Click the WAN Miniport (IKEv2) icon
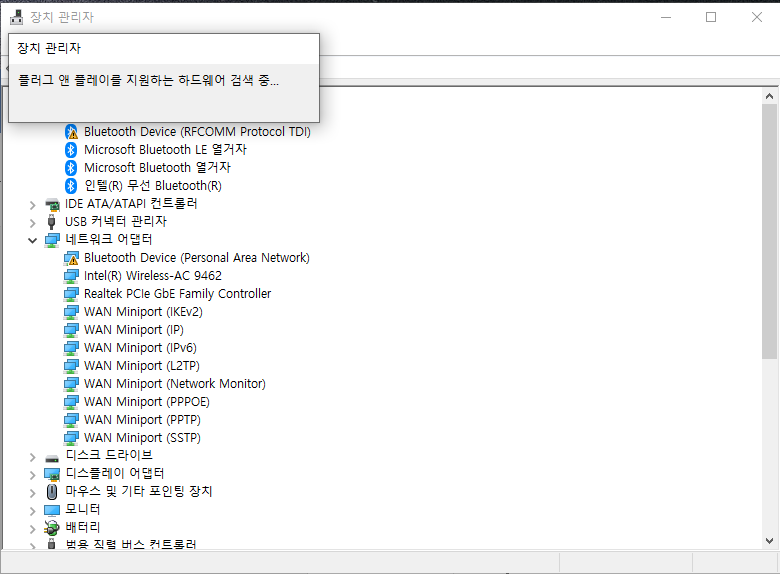 pos(71,312)
